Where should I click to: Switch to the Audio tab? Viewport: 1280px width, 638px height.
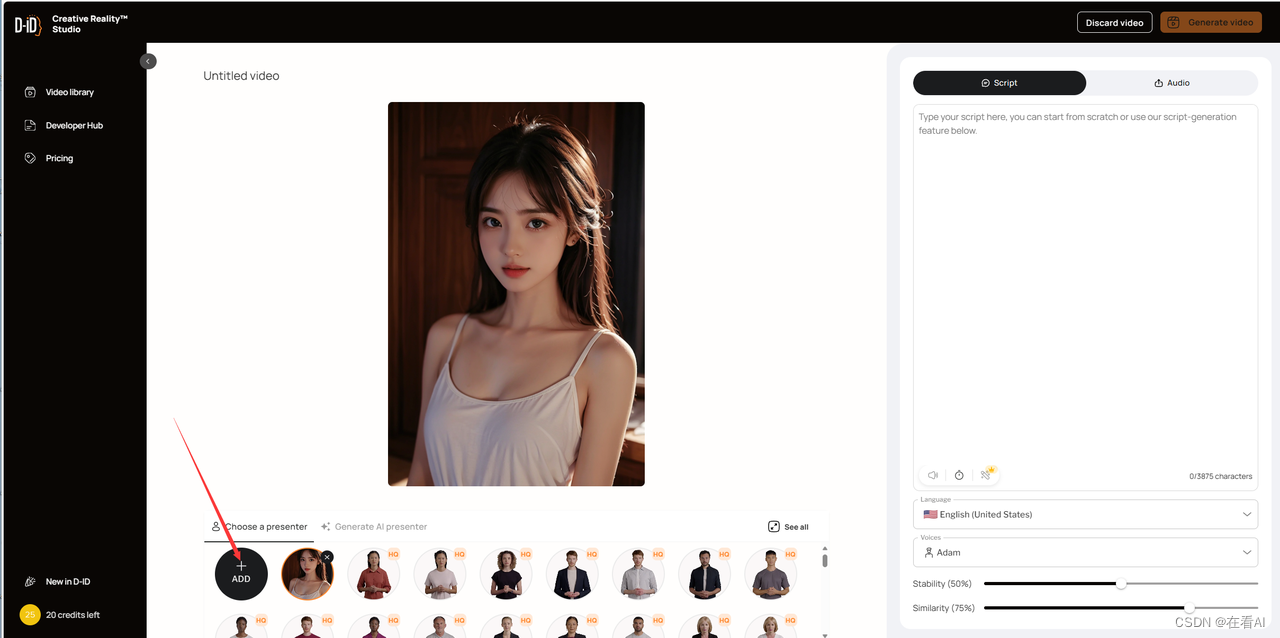[x=1172, y=83]
